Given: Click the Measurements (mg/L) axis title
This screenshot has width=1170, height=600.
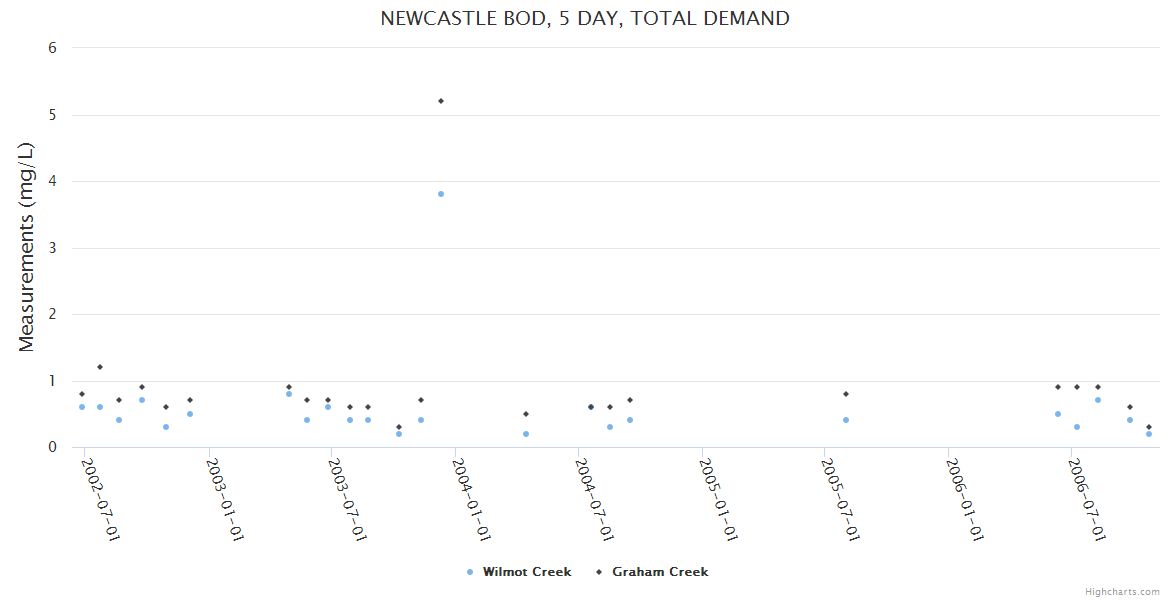Looking at the screenshot, I should pyautogui.click(x=27, y=247).
